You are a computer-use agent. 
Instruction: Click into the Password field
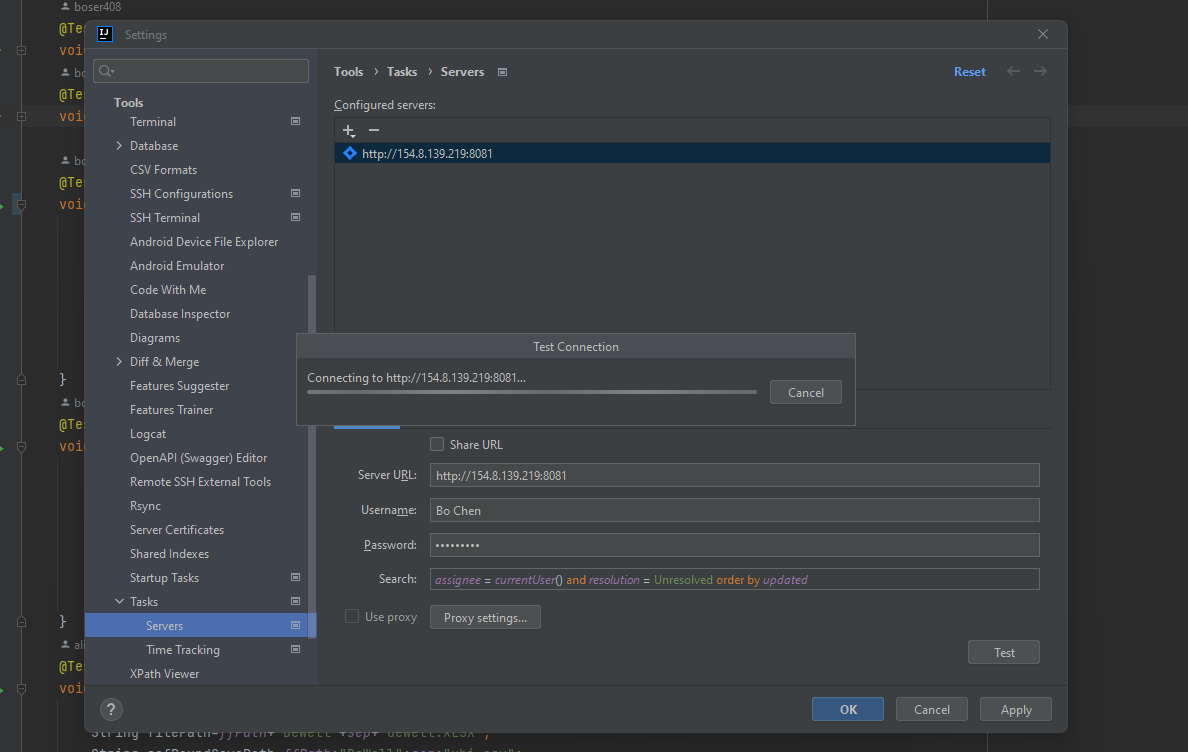(734, 545)
